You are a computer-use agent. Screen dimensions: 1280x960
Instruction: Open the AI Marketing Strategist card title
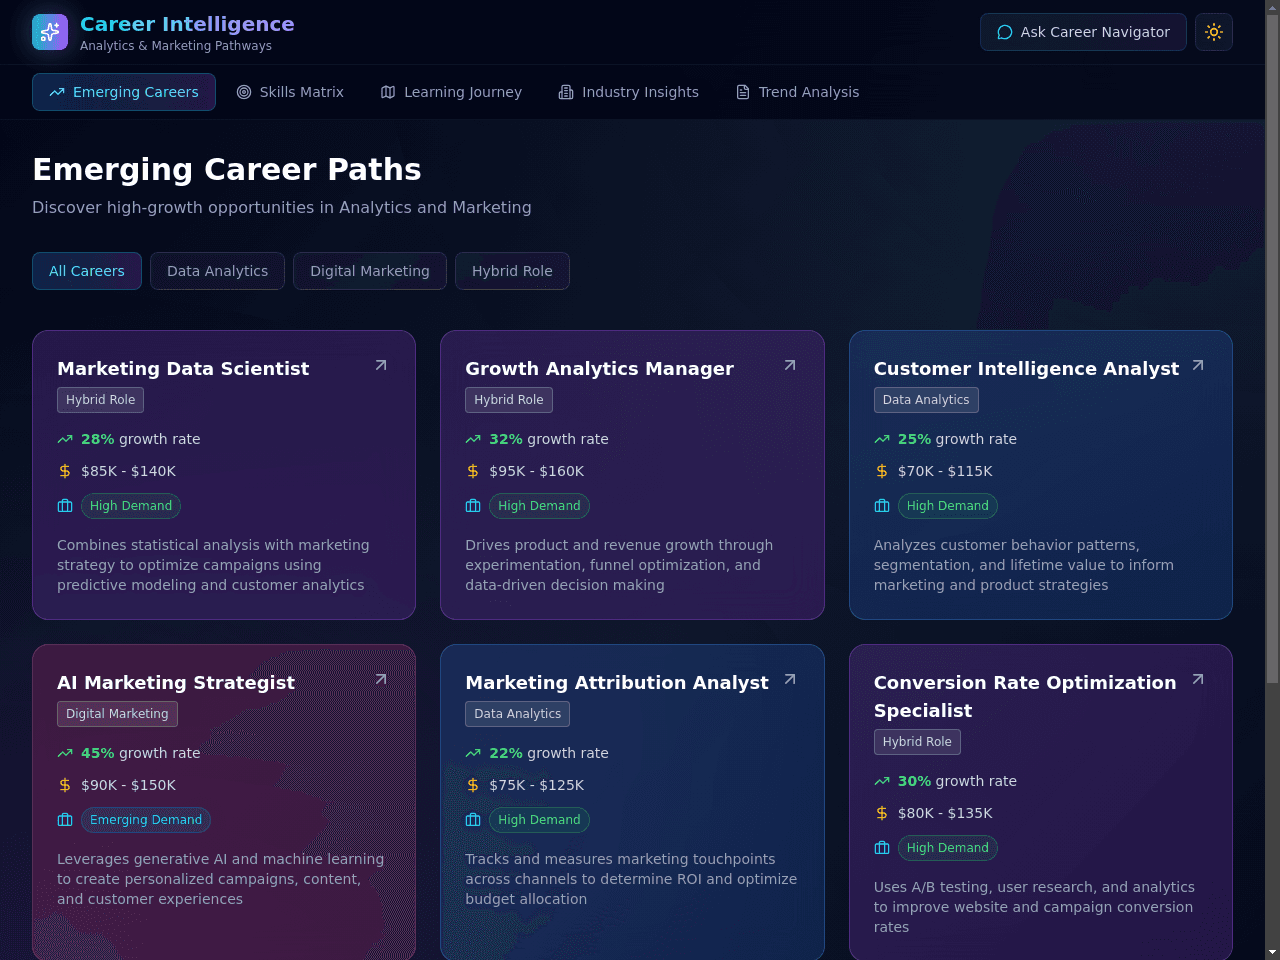coord(176,683)
